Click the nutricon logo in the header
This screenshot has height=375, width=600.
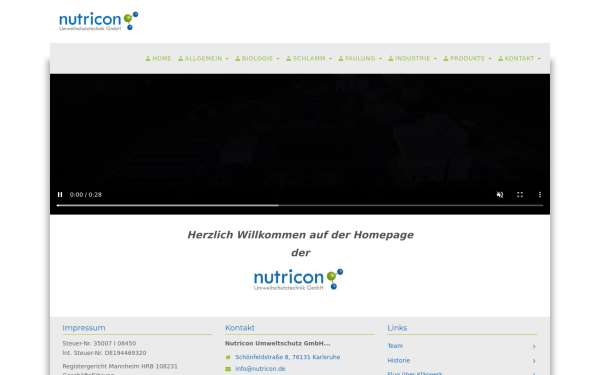[98, 21]
